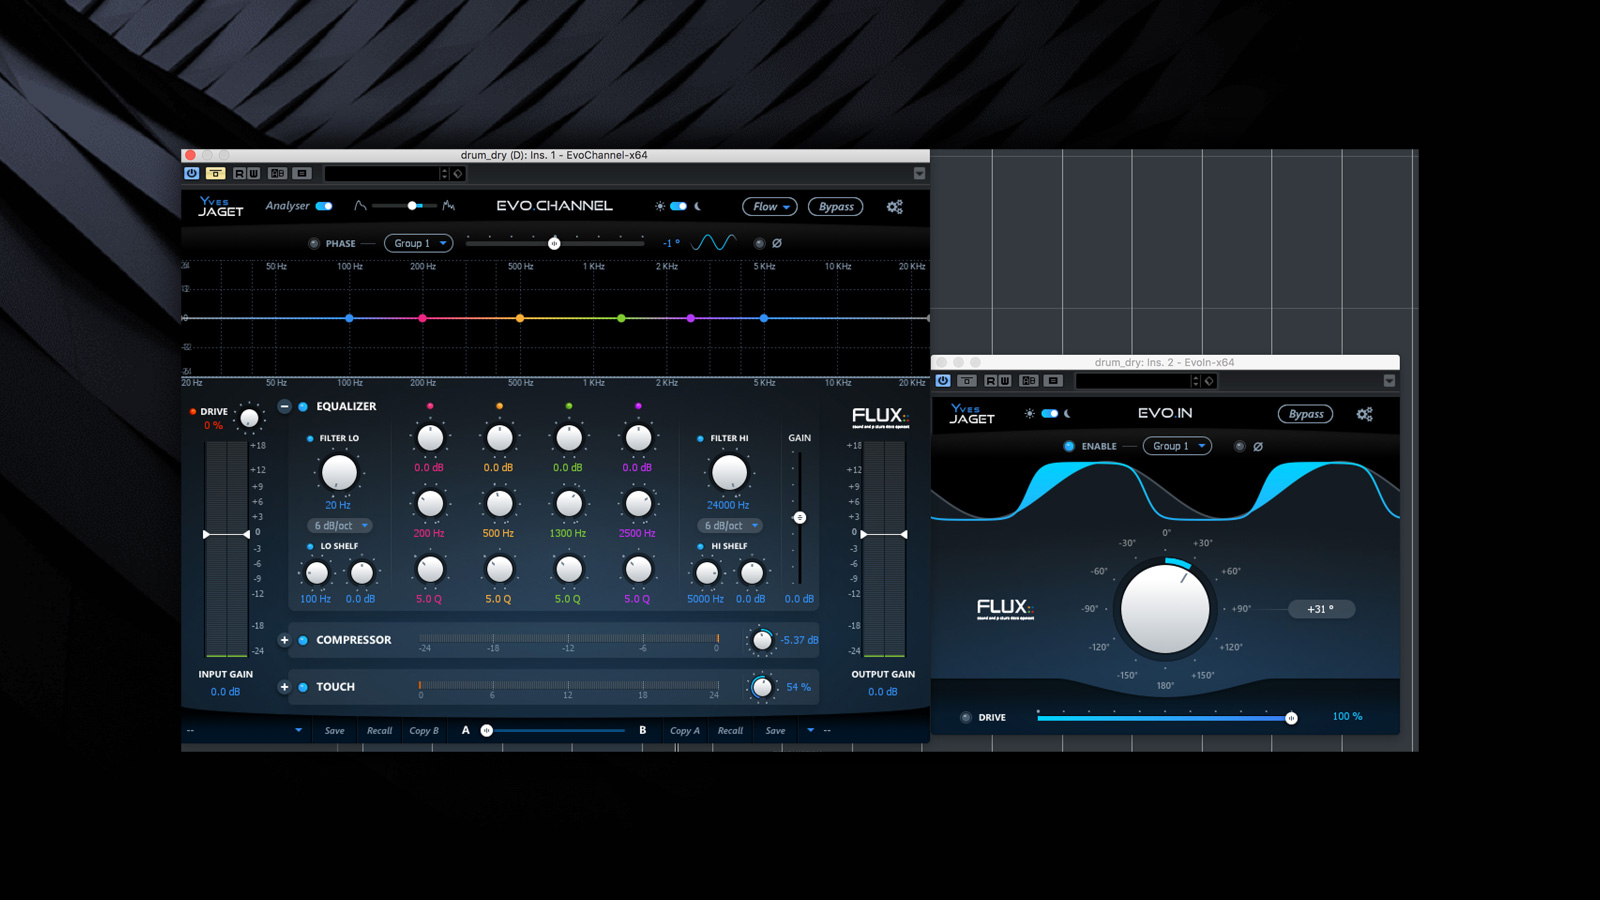The width and height of the screenshot is (1600, 900).
Task: Click the diamond preset icon in EvoChannel host toolbar
Action: click(x=458, y=174)
